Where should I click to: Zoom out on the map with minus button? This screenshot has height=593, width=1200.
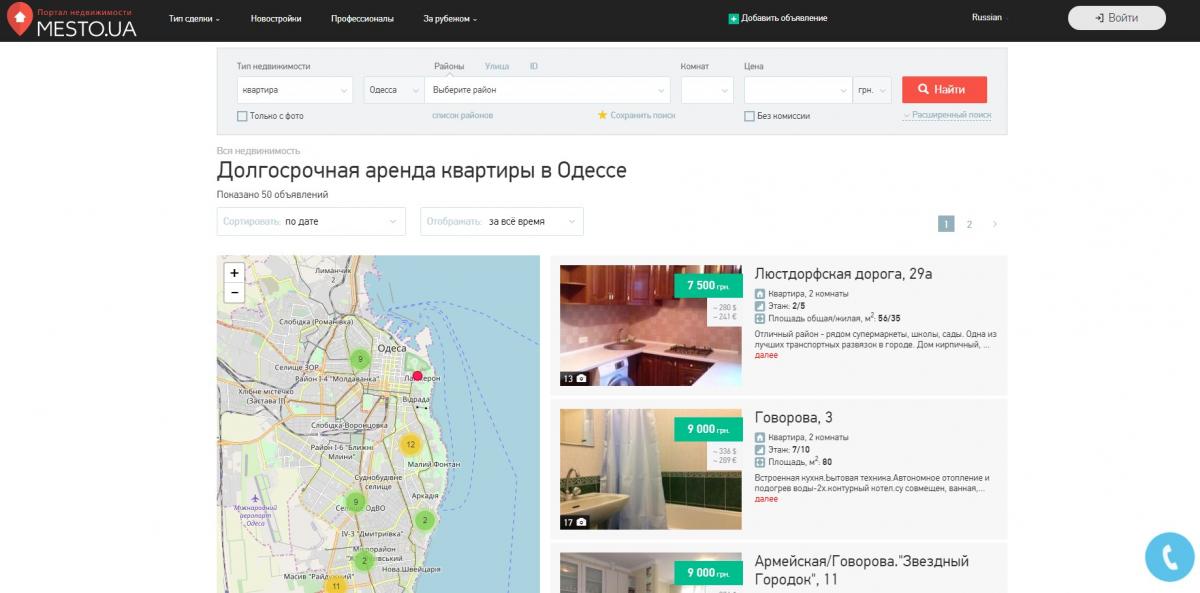(234, 292)
